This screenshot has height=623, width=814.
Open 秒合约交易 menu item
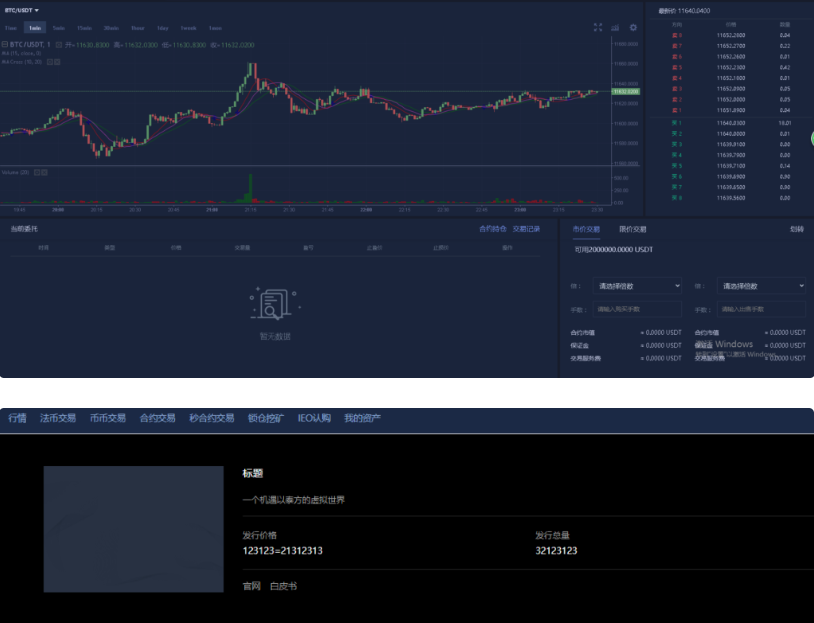coord(211,418)
